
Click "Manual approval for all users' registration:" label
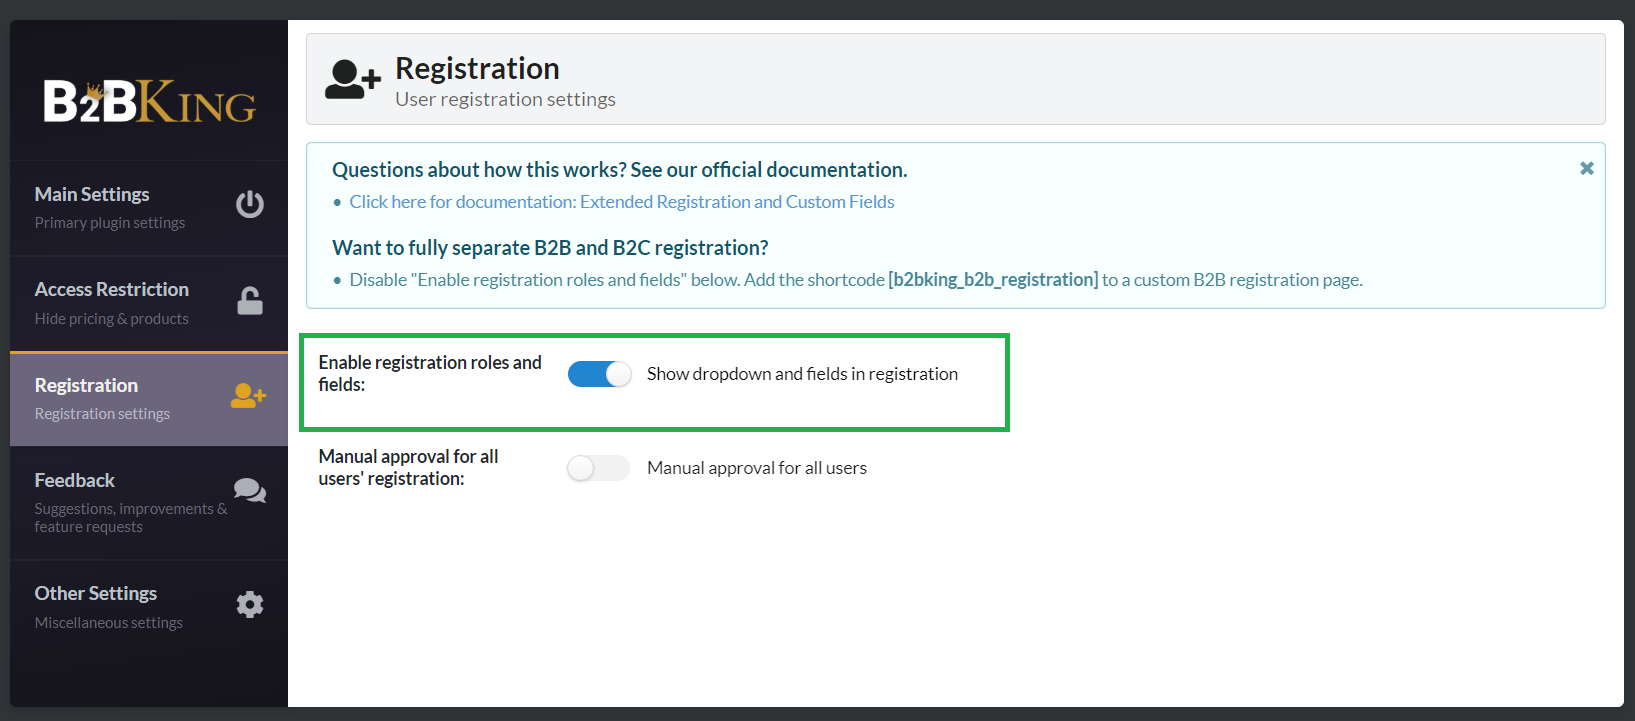tap(408, 467)
